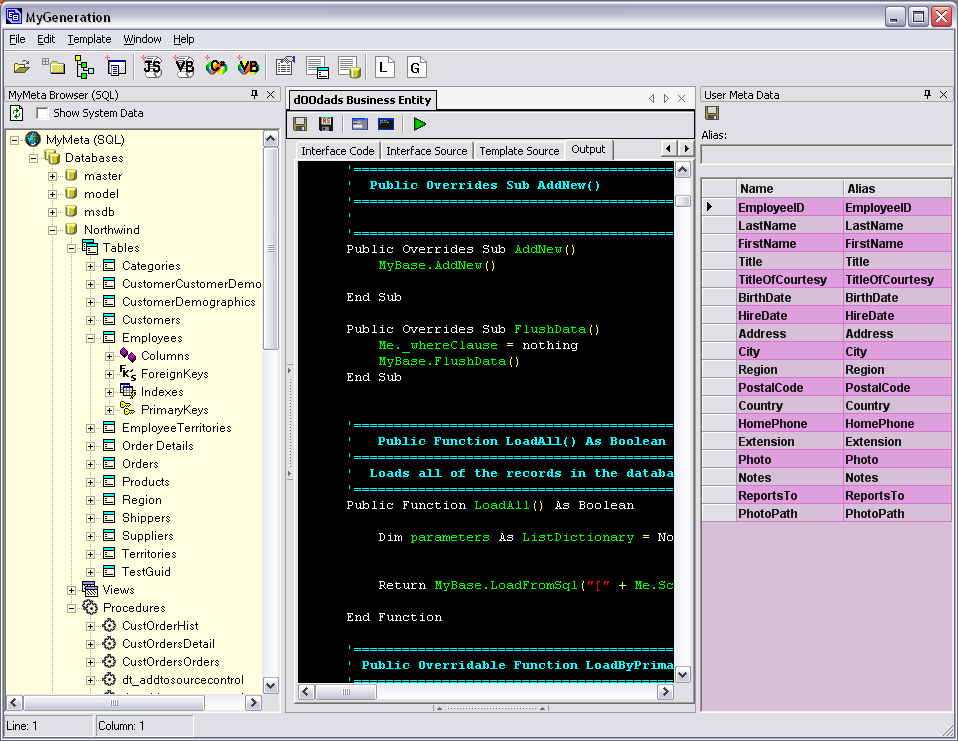Open the File menu

pos(17,39)
